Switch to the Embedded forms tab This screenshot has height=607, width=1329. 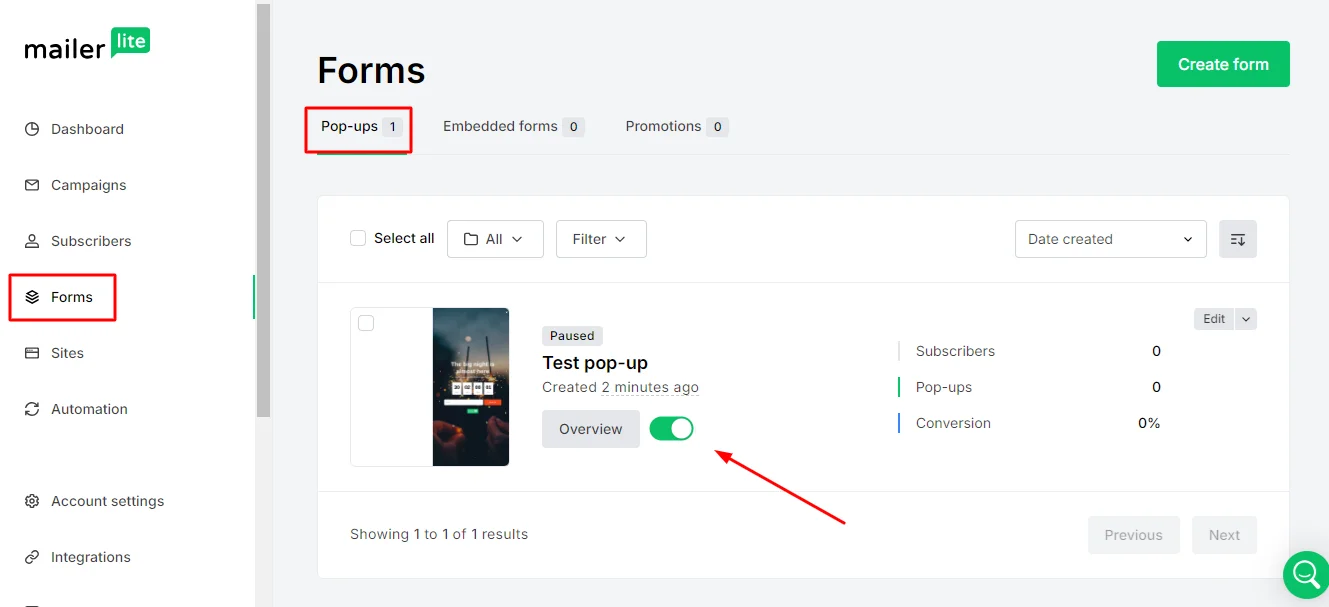[513, 127]
